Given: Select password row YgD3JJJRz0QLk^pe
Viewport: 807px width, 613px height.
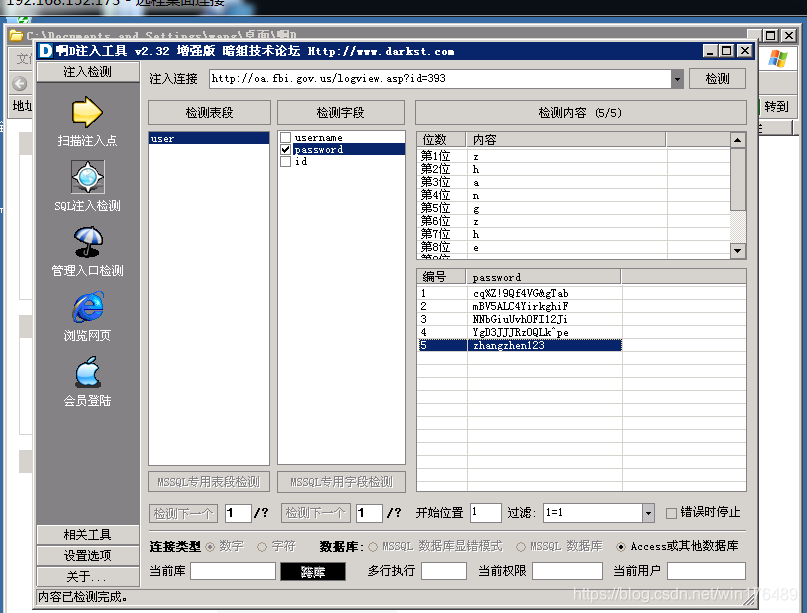Looking at the screenshot, I should tap(519, 332).
